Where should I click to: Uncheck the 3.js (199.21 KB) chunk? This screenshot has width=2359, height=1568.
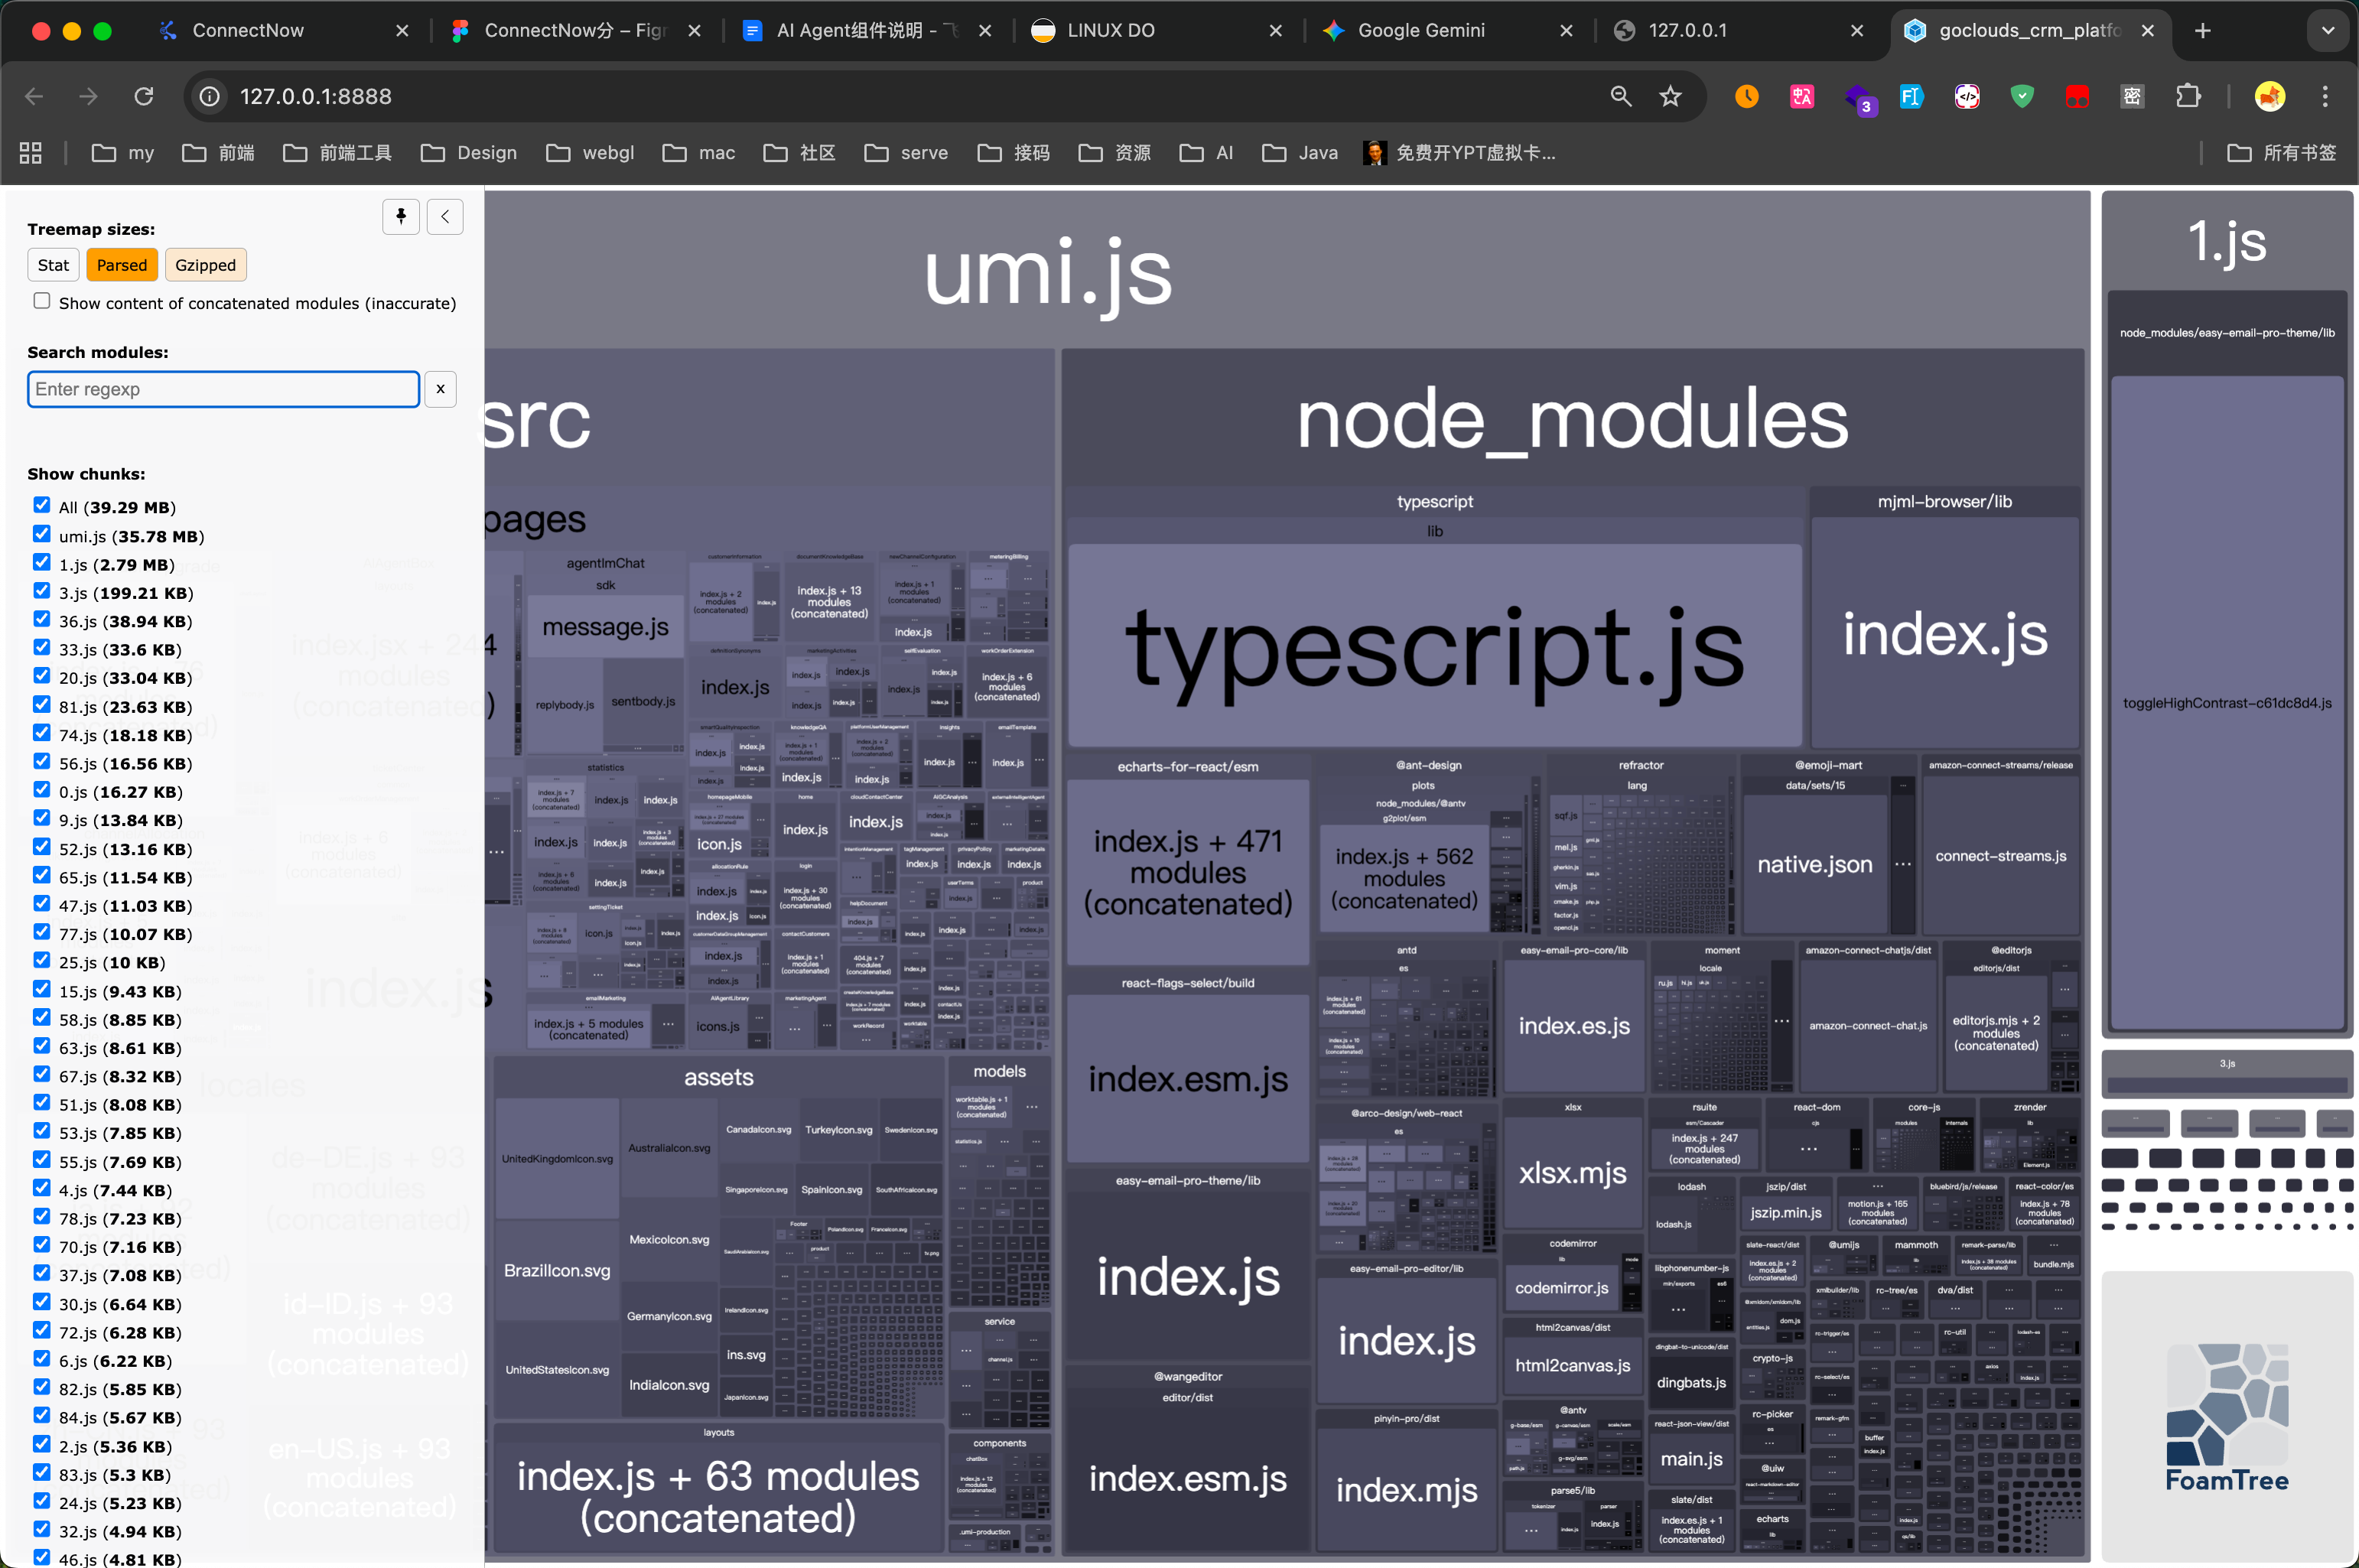point(42,591)
